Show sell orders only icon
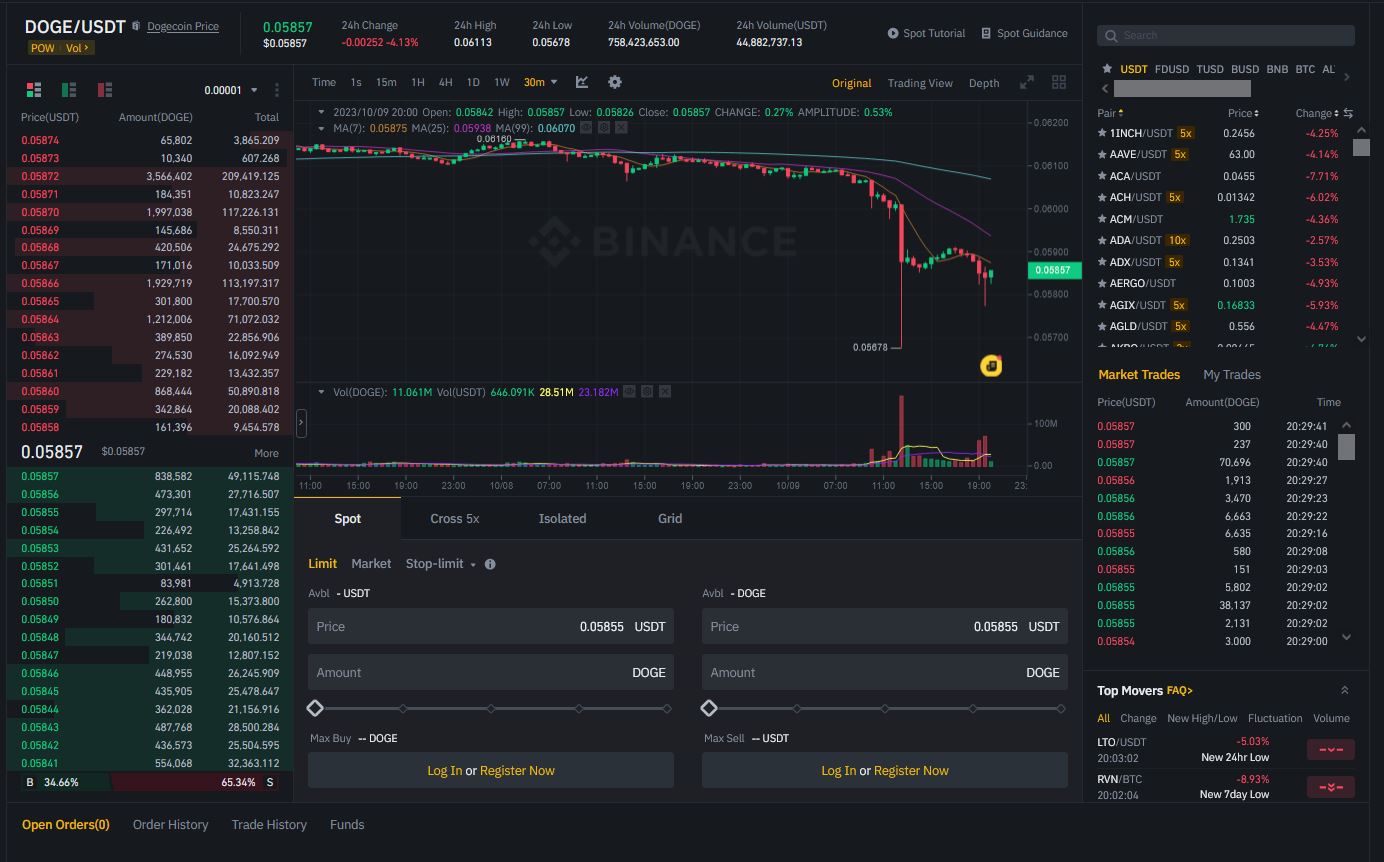 pos(105,90)
